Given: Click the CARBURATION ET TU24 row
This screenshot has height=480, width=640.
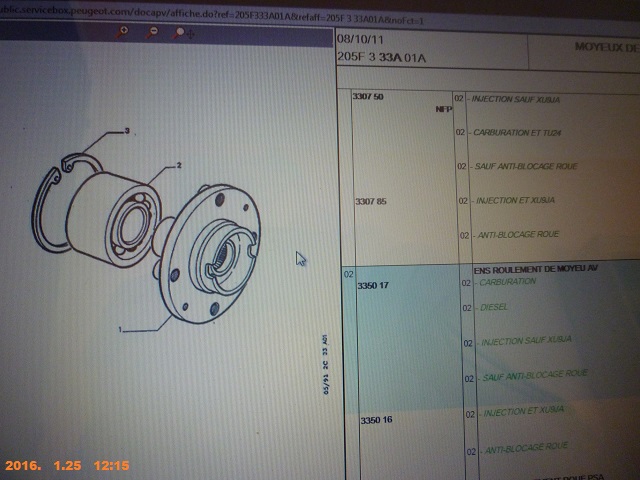Looking at the screenshot, I should tap(517, 133).
